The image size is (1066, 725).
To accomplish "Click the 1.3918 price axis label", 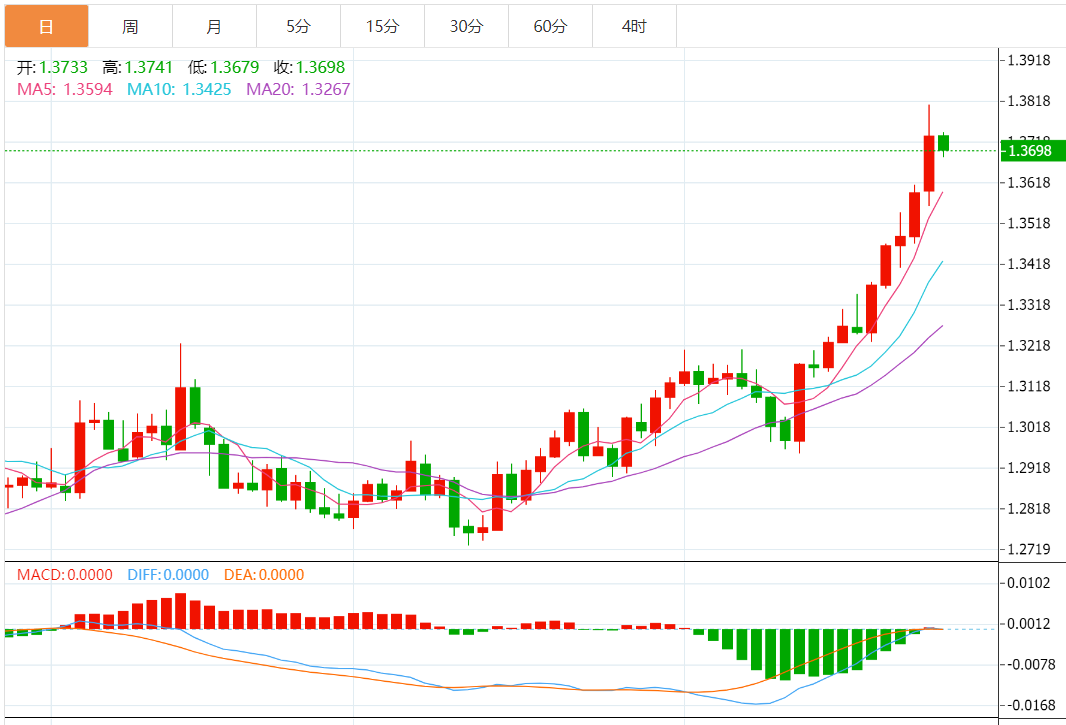I will click(x=1029, y=60).
